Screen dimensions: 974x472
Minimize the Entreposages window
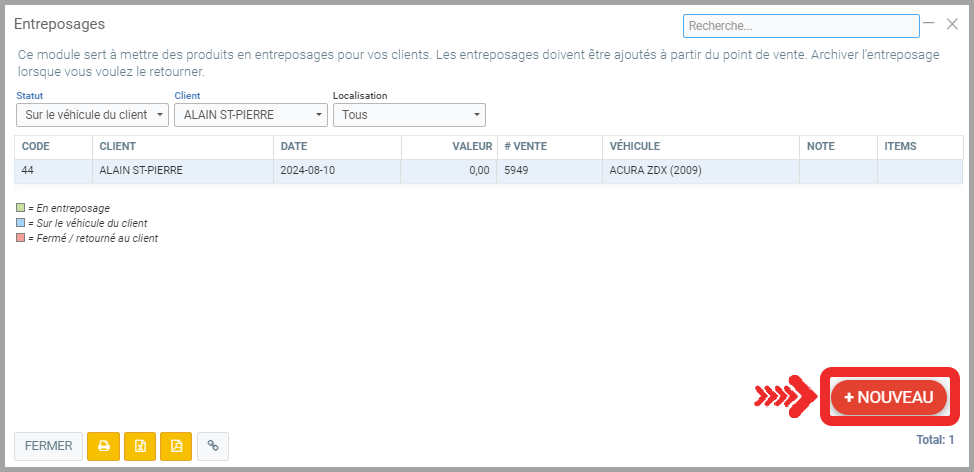pyautogui.click(x=929, y=24)
